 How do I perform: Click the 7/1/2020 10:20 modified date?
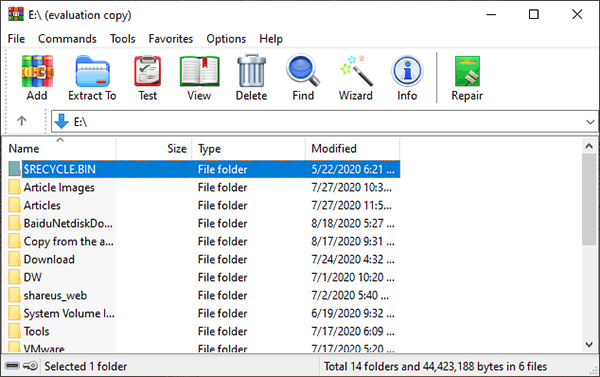(353, 277)
